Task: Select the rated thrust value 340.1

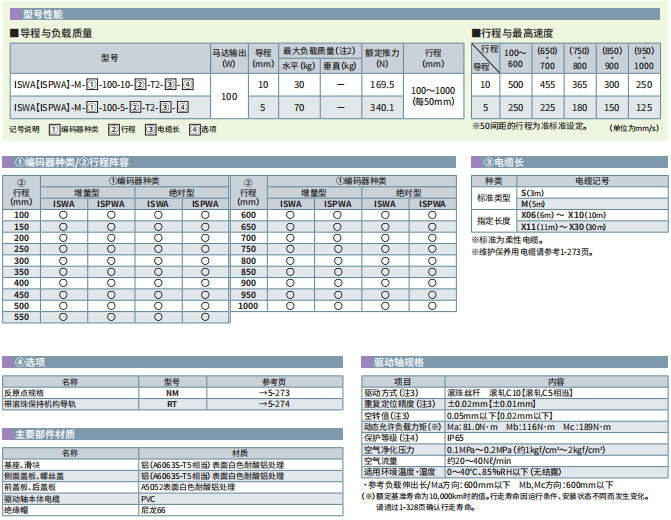Action: tap(382, 107)
